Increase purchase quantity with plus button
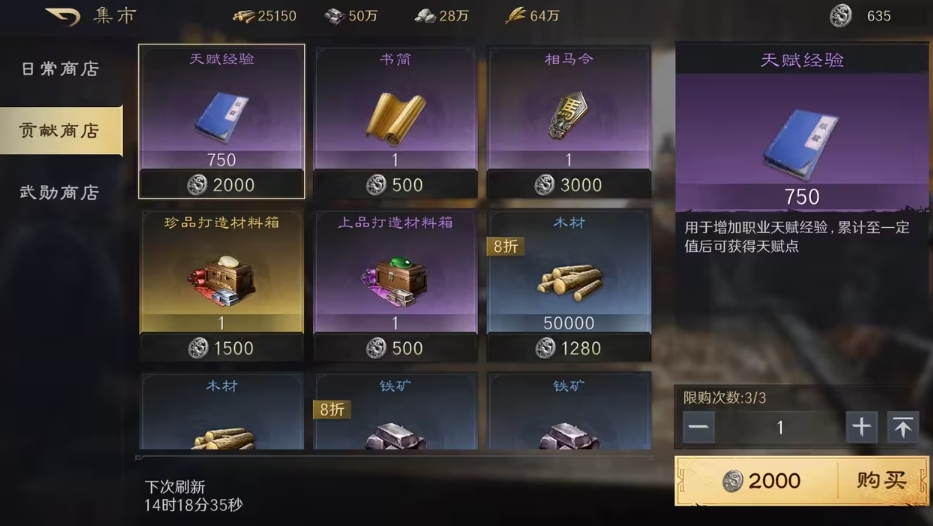Image resolution: width=933 pixels, height=526 pixels. pyautogui.click(x=861, y=427)
